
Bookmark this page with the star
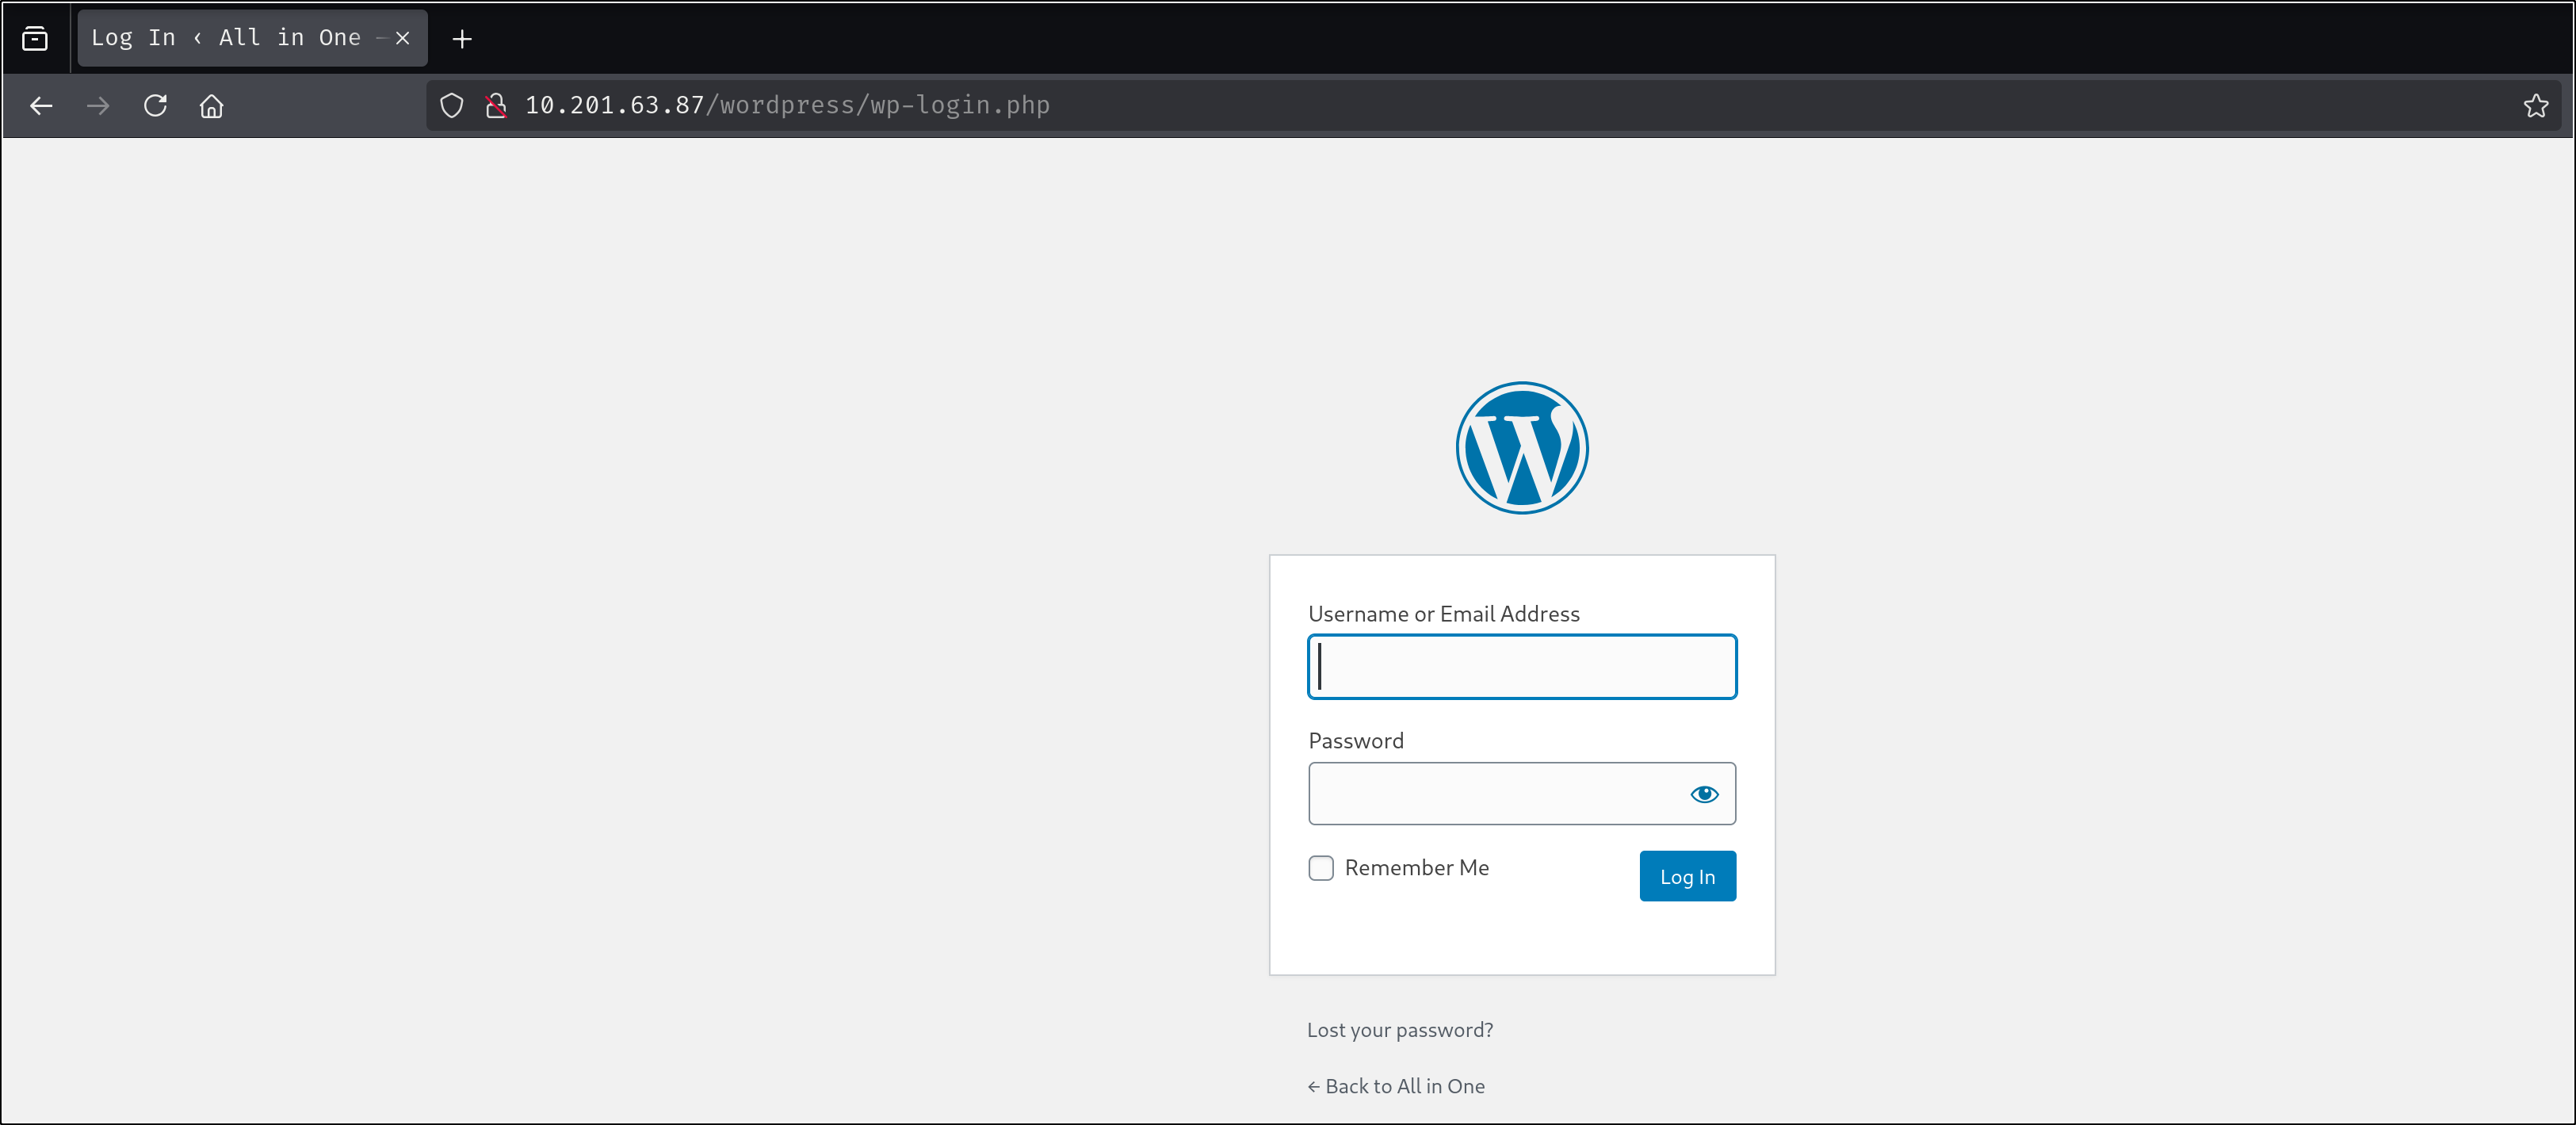pyautogui.click(x=2535, y=105)
